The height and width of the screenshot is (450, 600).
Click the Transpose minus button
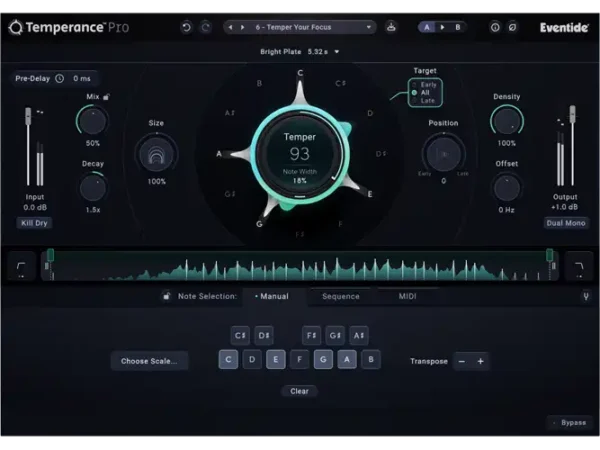(462, 361)
